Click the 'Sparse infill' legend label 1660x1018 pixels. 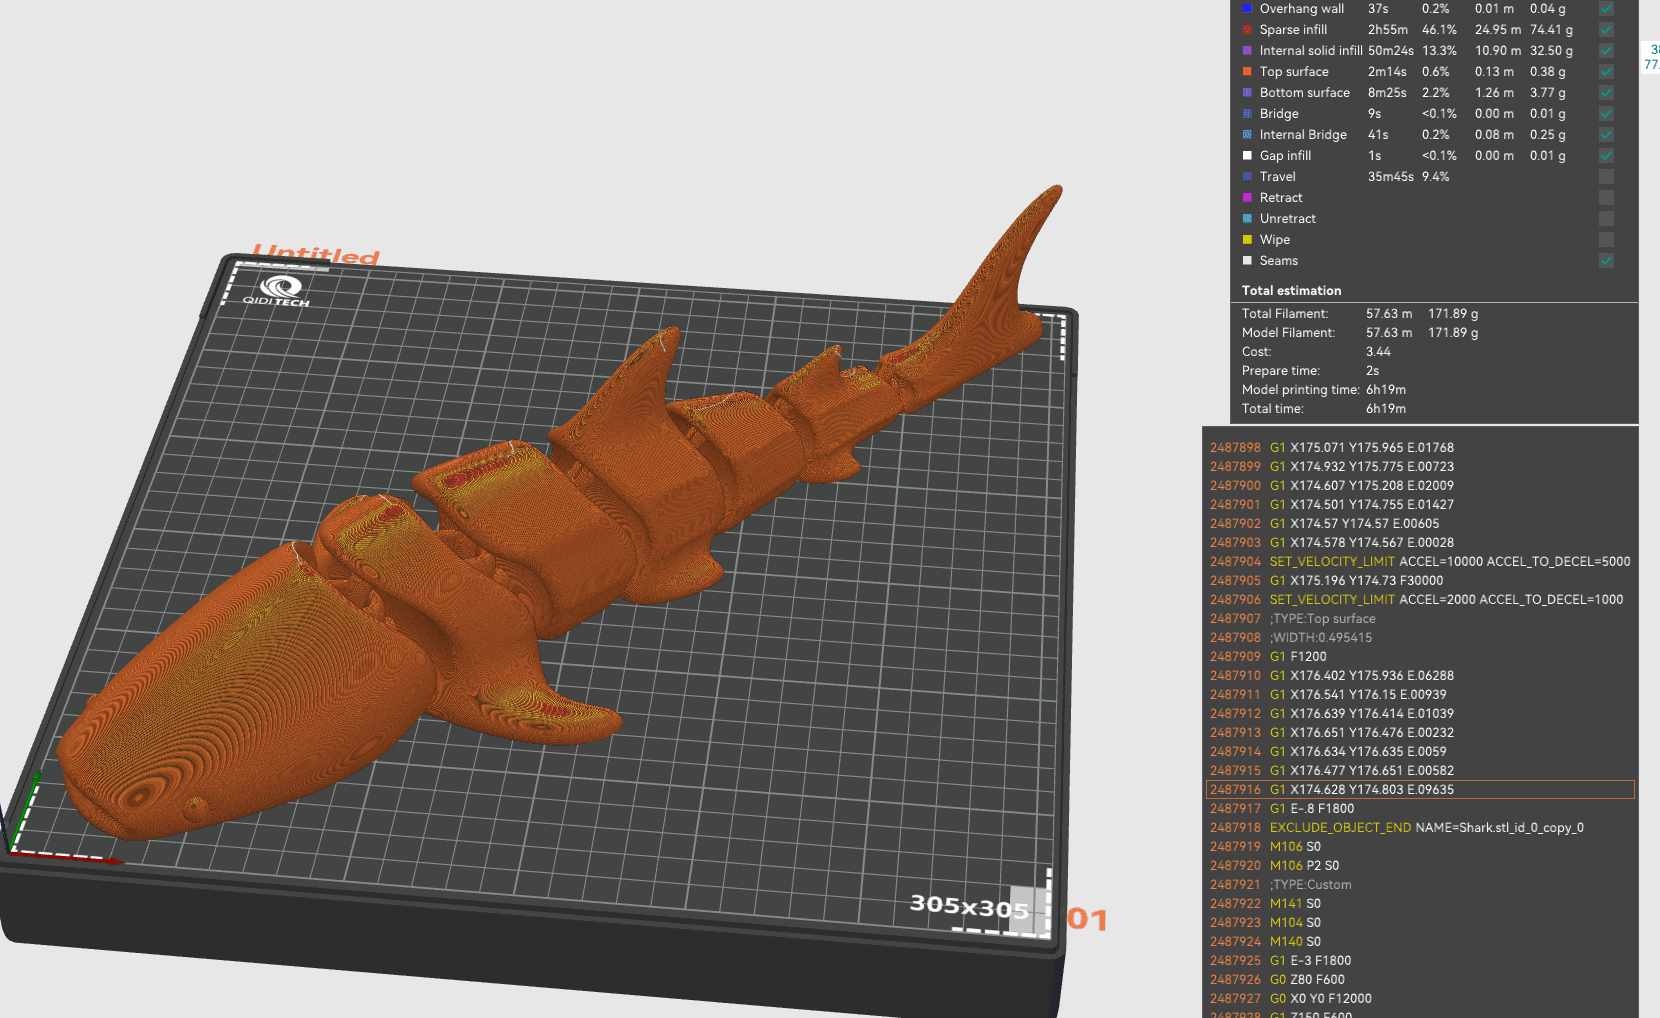pos(1293,30)
